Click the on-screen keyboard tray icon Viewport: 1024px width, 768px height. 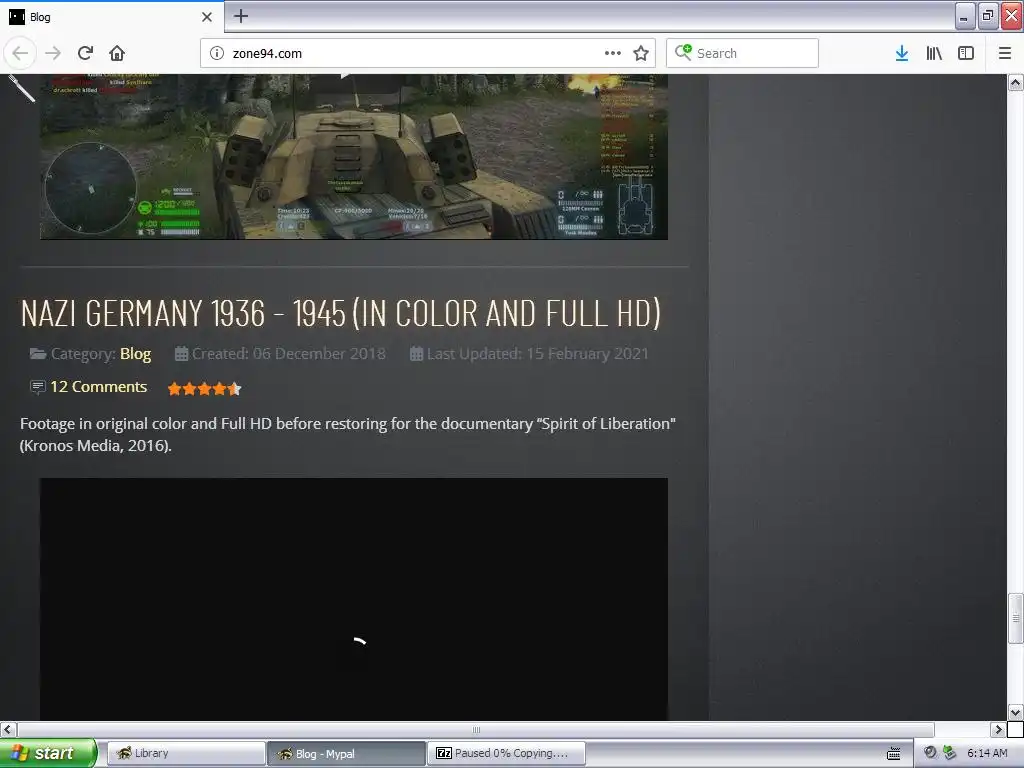[x=893, y=754]
